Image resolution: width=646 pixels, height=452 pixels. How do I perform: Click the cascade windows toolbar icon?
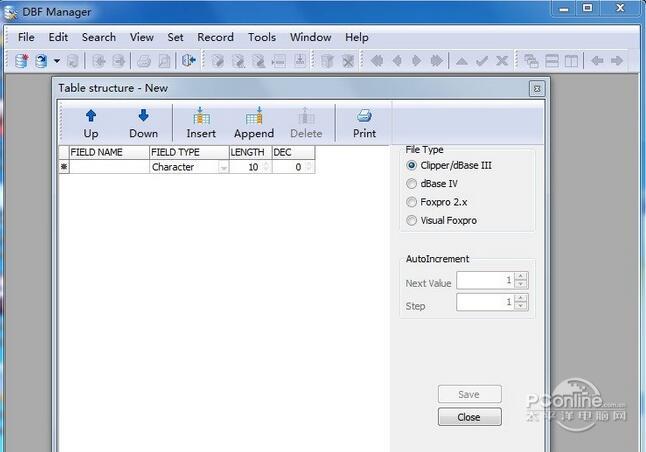531,61
